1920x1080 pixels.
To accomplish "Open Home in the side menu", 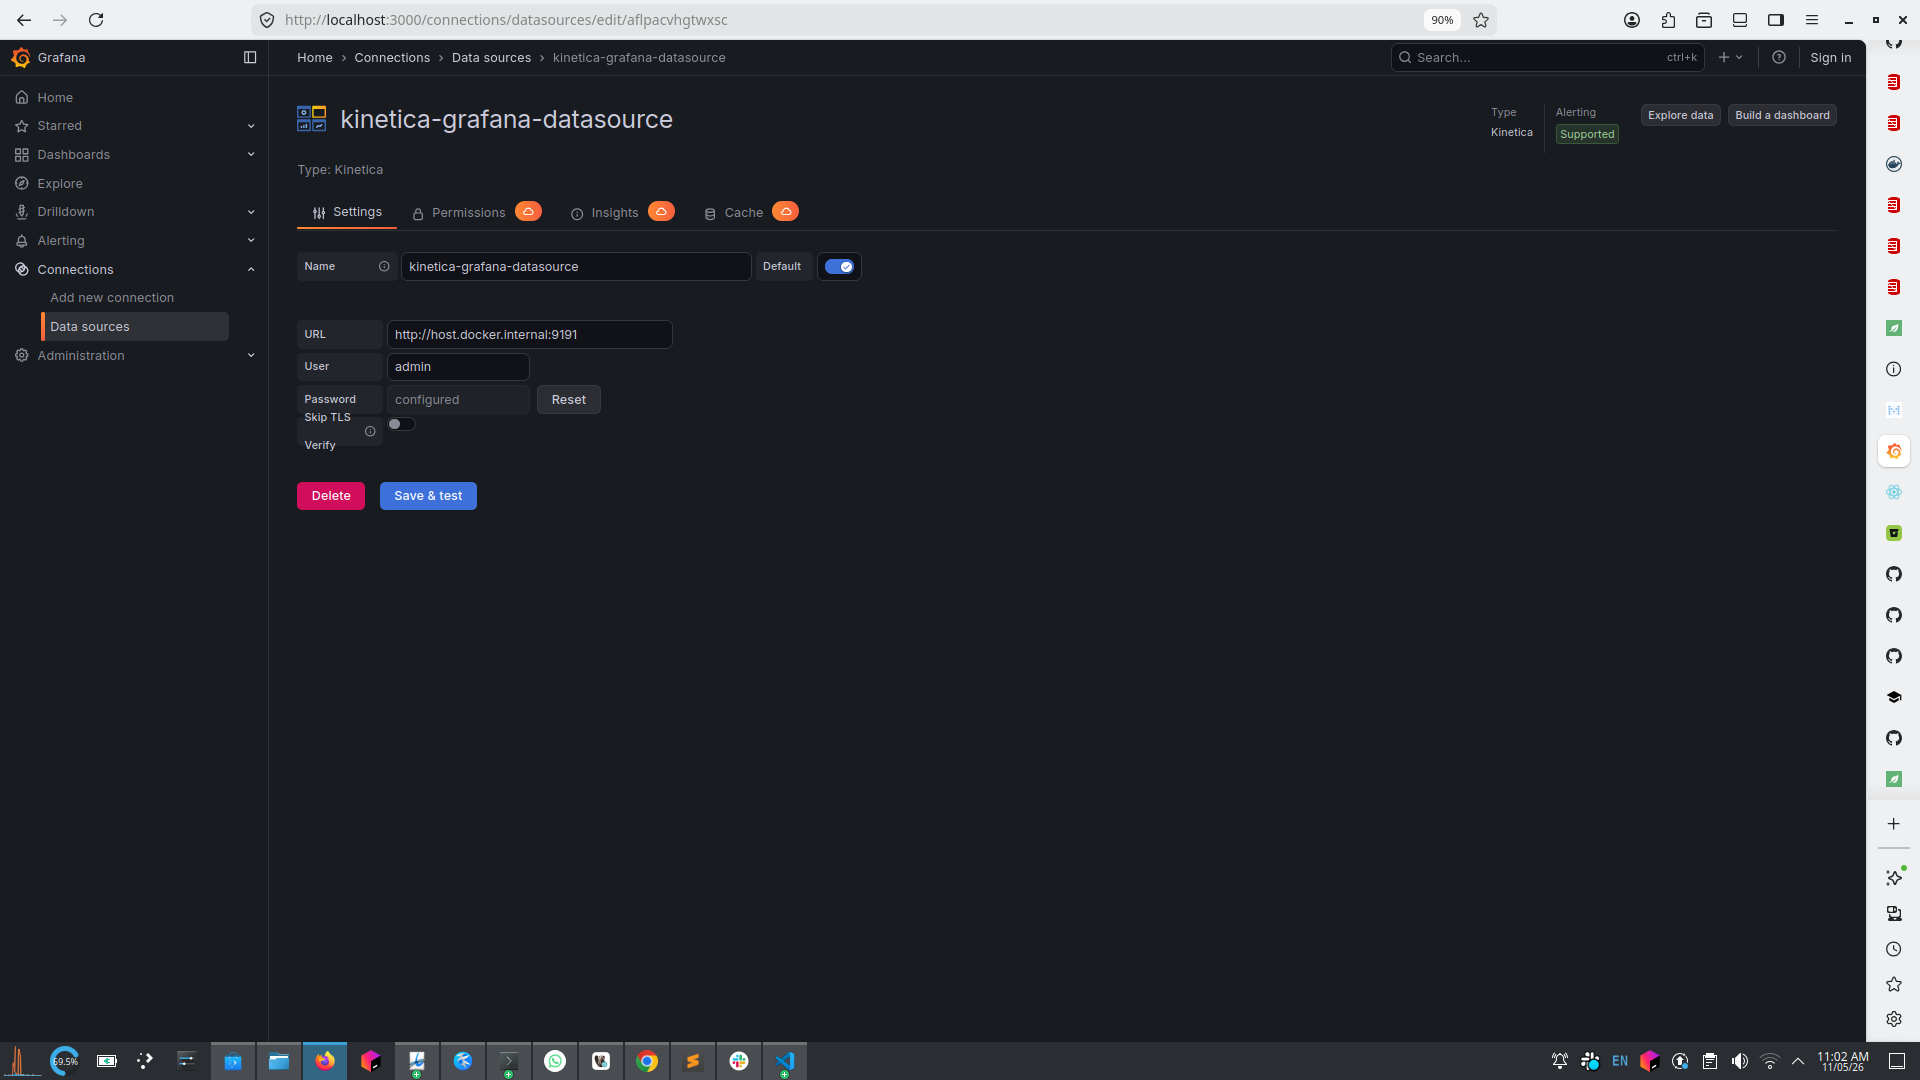I will click(x=55, y=98).
